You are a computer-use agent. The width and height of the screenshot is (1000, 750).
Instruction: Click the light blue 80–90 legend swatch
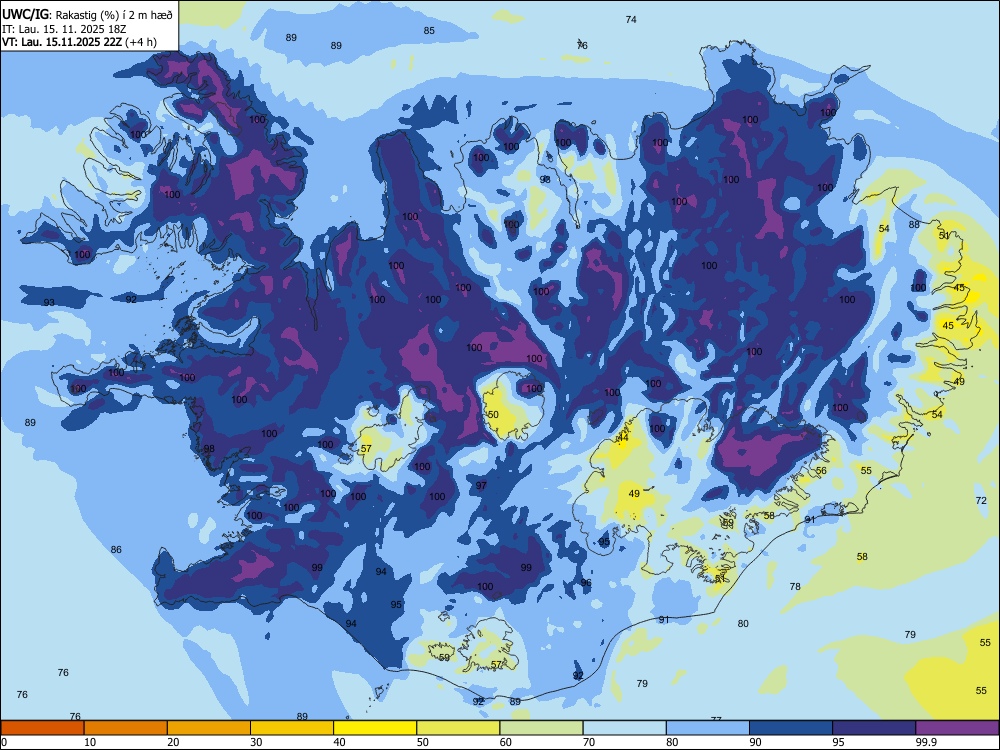[708, 728]
